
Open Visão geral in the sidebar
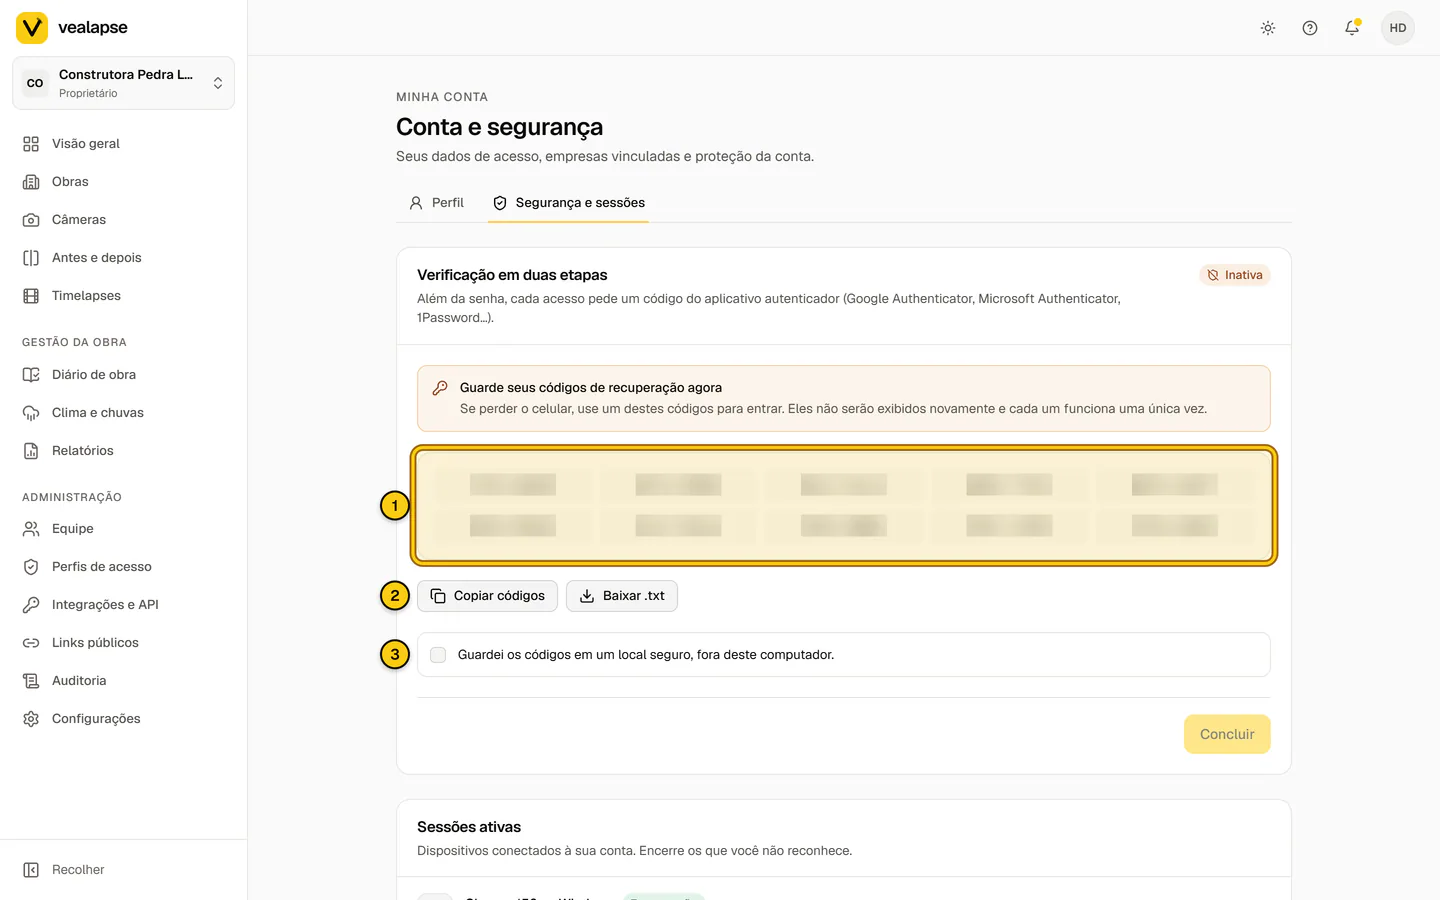click(123, 144)
